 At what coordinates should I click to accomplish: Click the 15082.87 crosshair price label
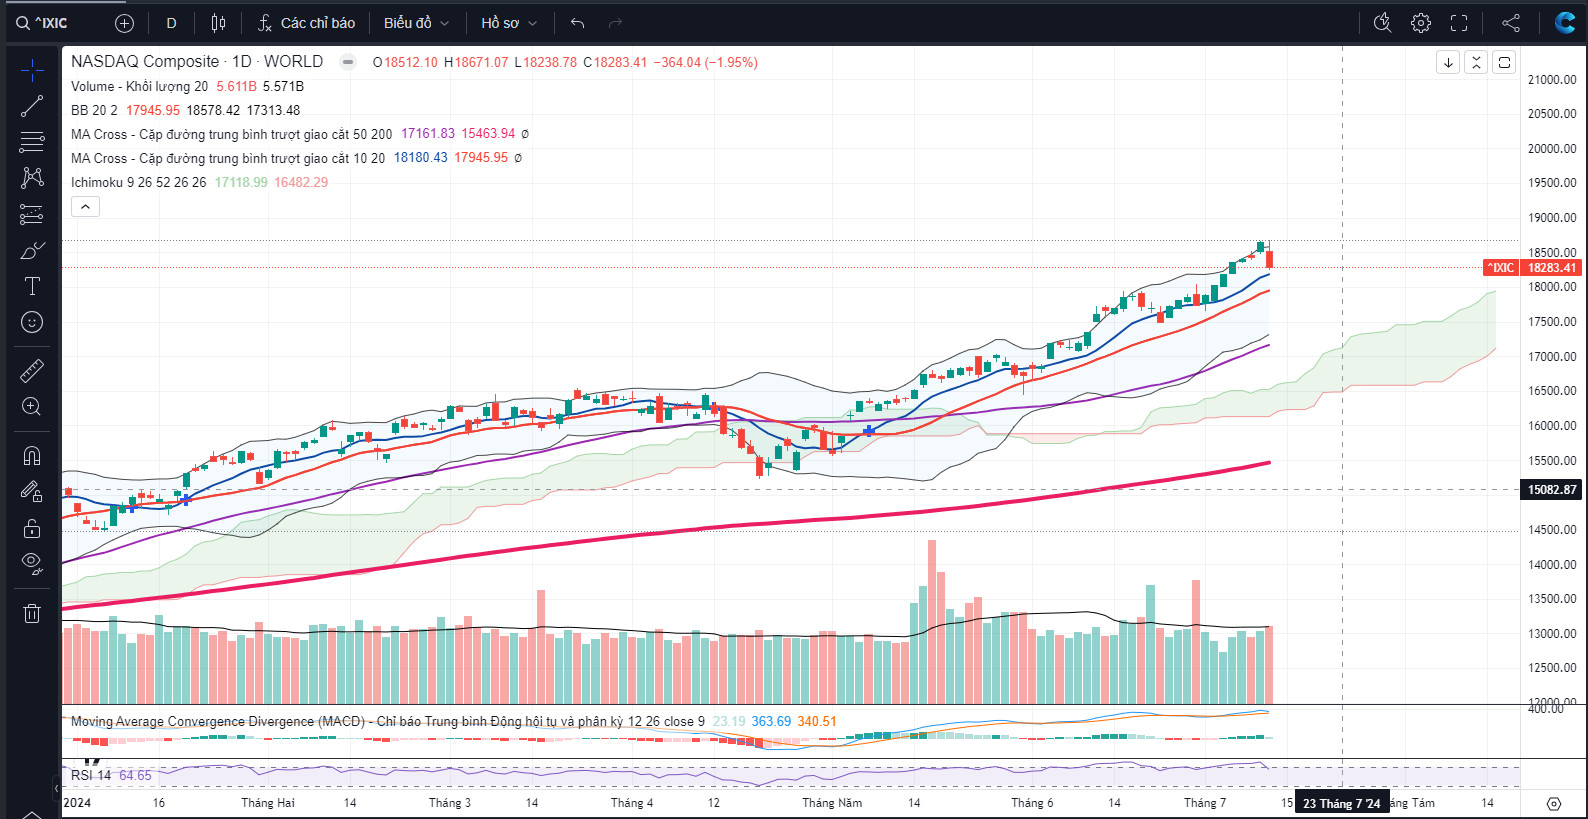tap(1551, 490)
